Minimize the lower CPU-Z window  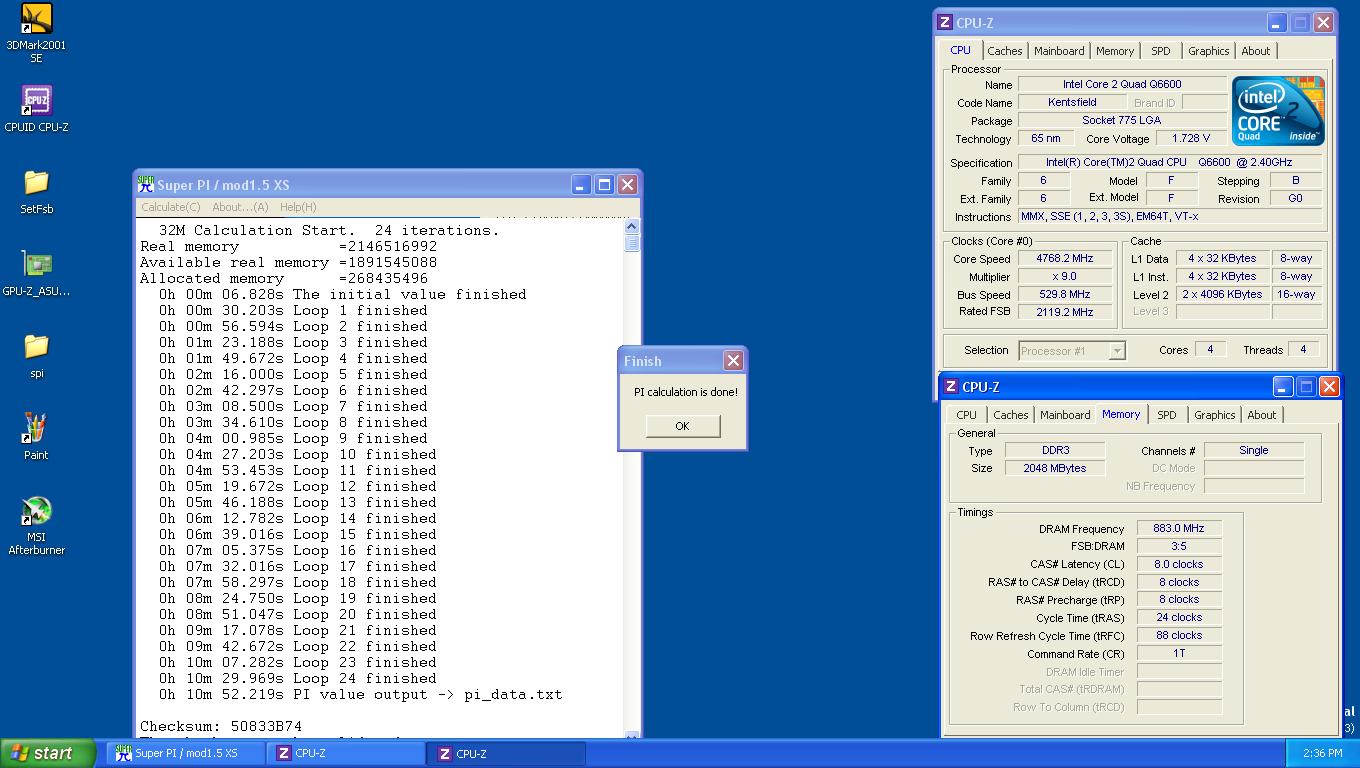(x=1283, y=386)
